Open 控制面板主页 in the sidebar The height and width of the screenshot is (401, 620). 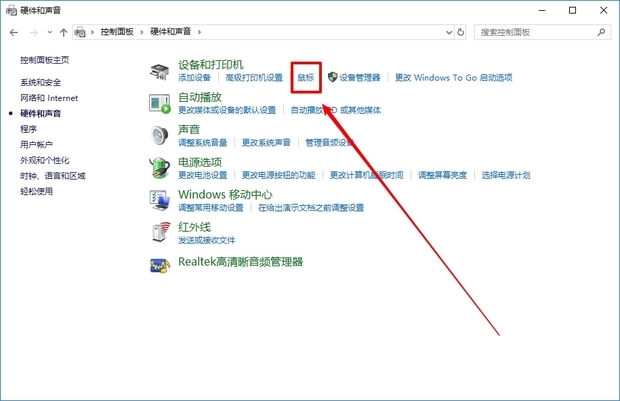tap(45, 60)
